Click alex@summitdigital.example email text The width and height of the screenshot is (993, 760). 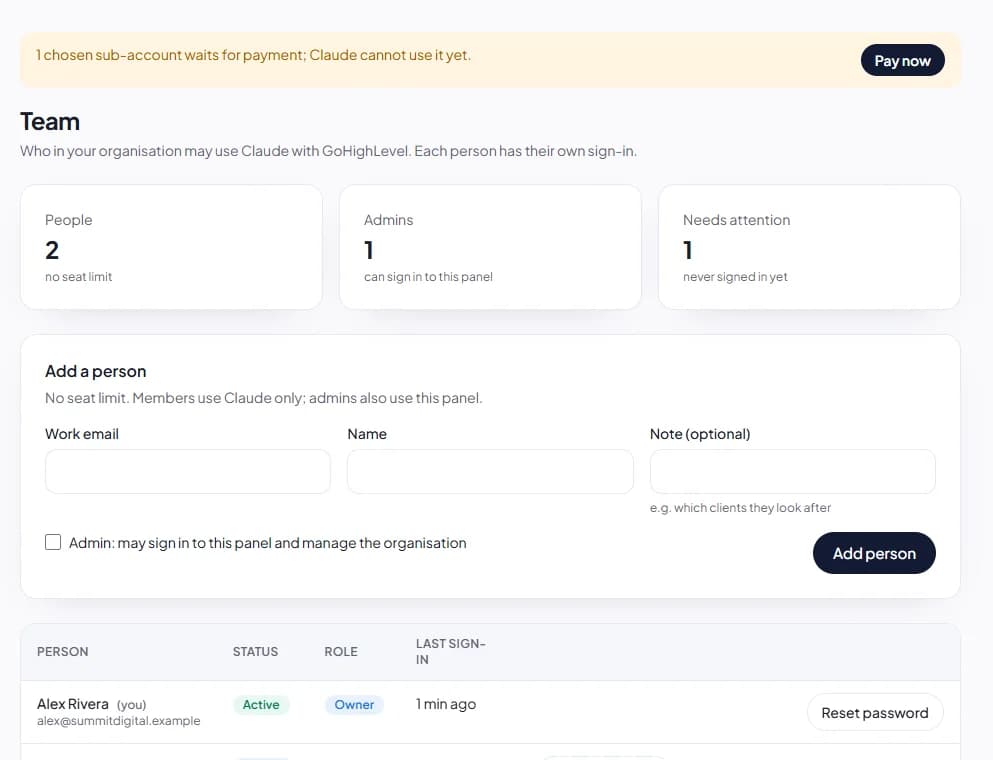tap(118, 721)
